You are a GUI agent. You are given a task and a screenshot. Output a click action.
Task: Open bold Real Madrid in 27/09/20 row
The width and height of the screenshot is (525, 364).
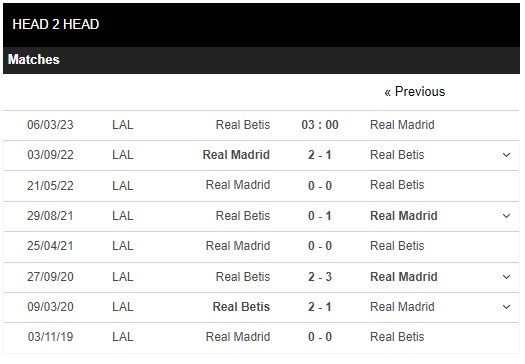(x=404, y=277)
